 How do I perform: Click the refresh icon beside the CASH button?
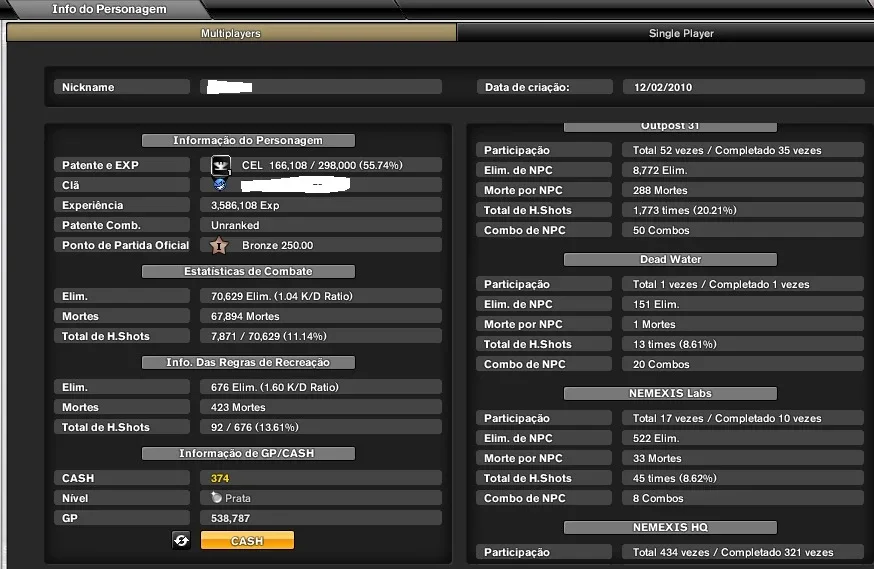click(181, 540)
